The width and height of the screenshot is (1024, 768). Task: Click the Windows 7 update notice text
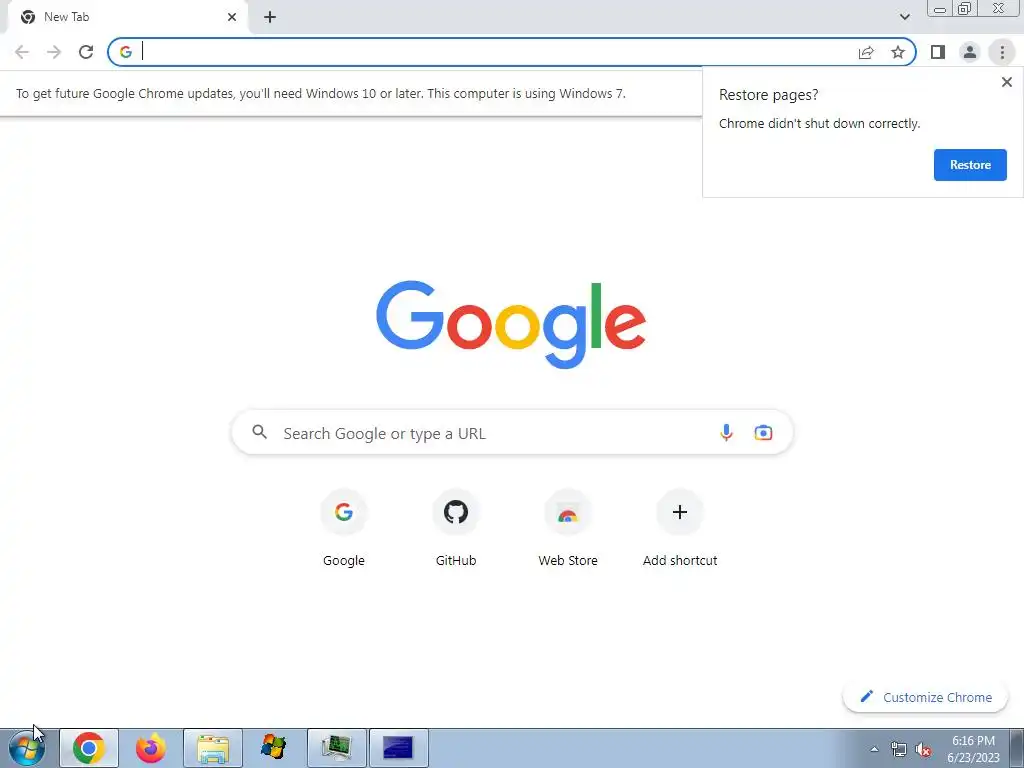(321, 93)
